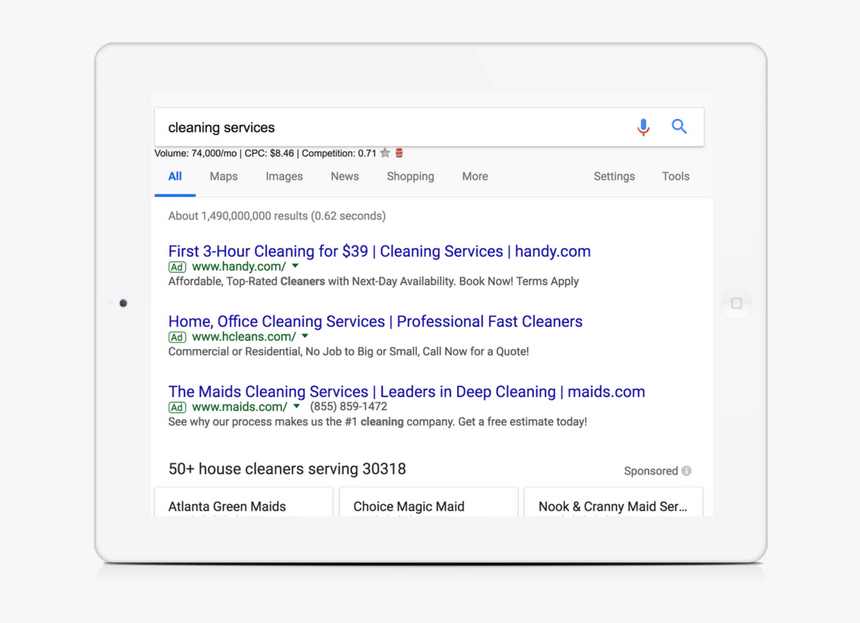This screenshot has height=623, width=860.
Task: Expand the www.maids.com dropdown arrow
Action: pyautogui.click(x=296, y=406)
